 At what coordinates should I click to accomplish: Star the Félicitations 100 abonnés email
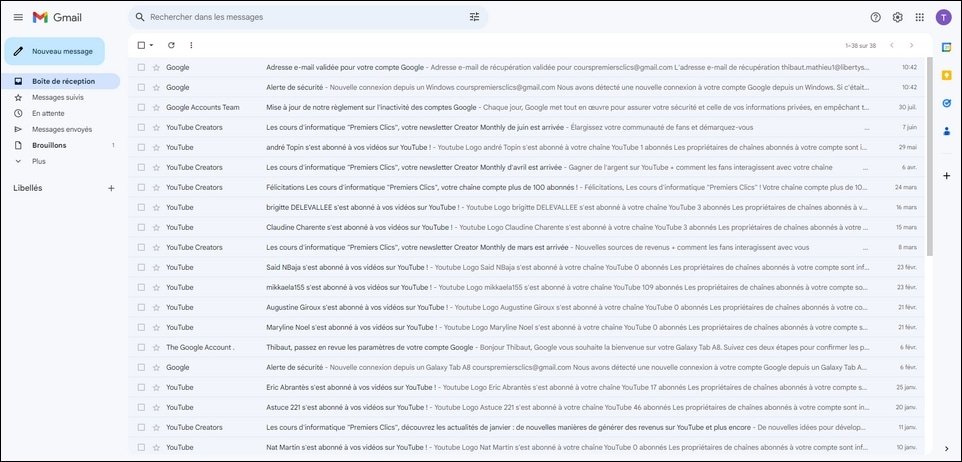click(x=156, y=187)
